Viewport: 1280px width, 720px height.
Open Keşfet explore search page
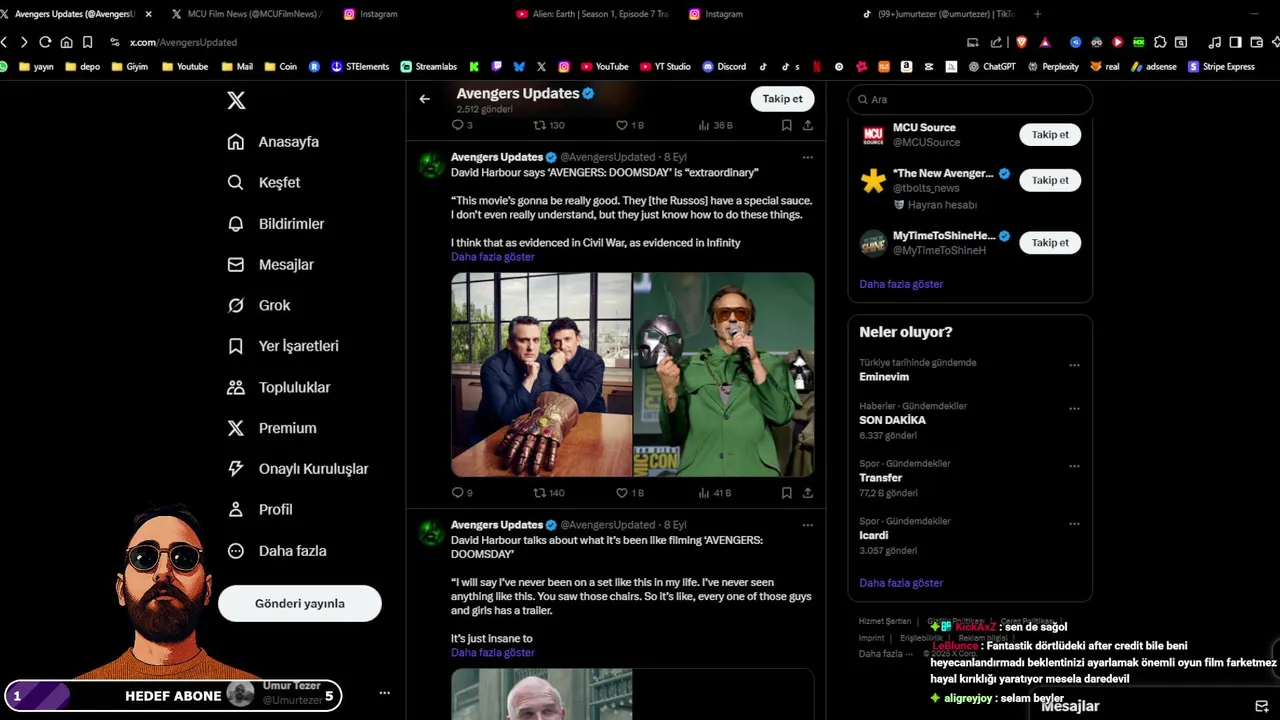[264, 183]
